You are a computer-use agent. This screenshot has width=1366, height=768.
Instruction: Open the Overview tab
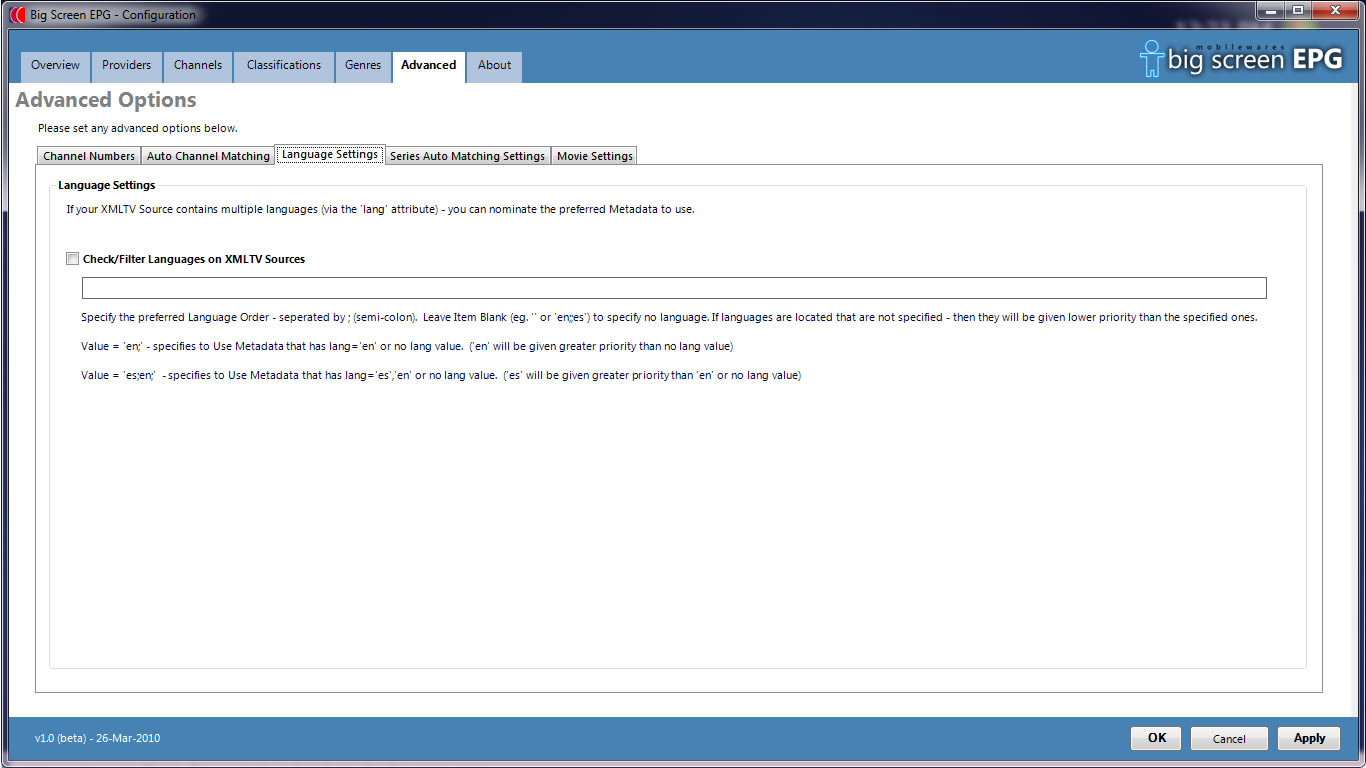point(55,66)
